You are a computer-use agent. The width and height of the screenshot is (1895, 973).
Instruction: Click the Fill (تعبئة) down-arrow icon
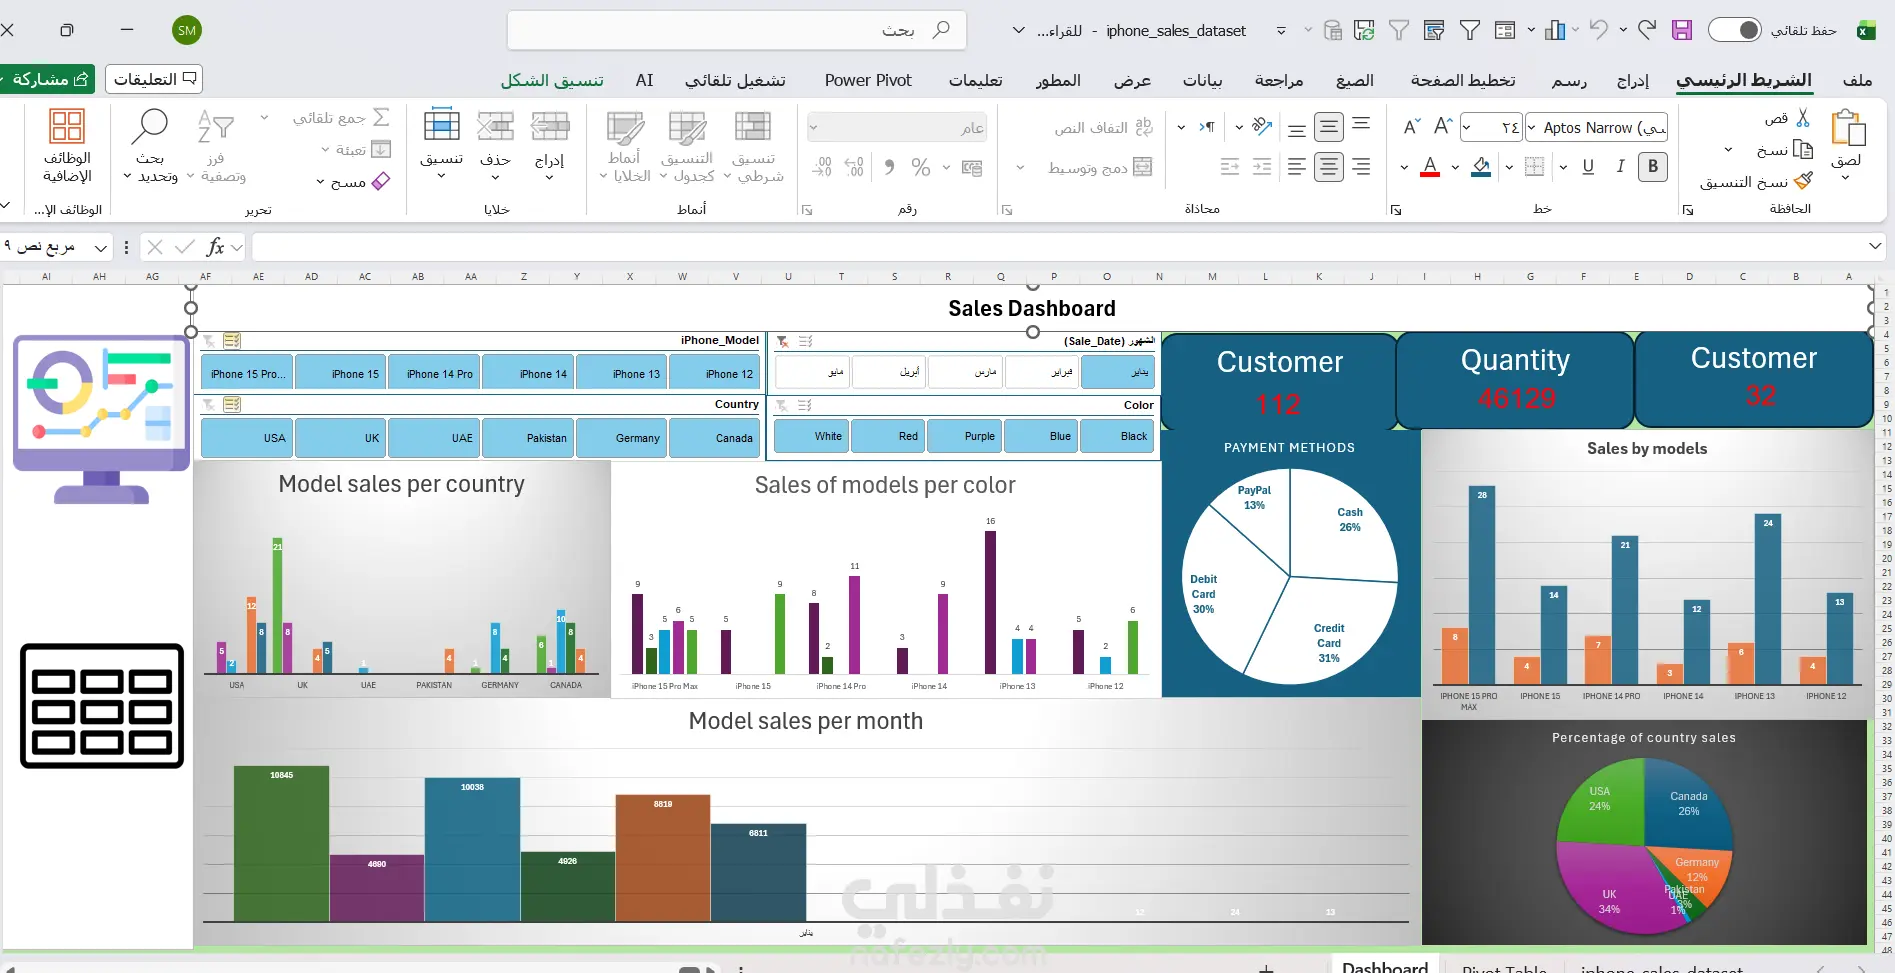tap(381, 149)
